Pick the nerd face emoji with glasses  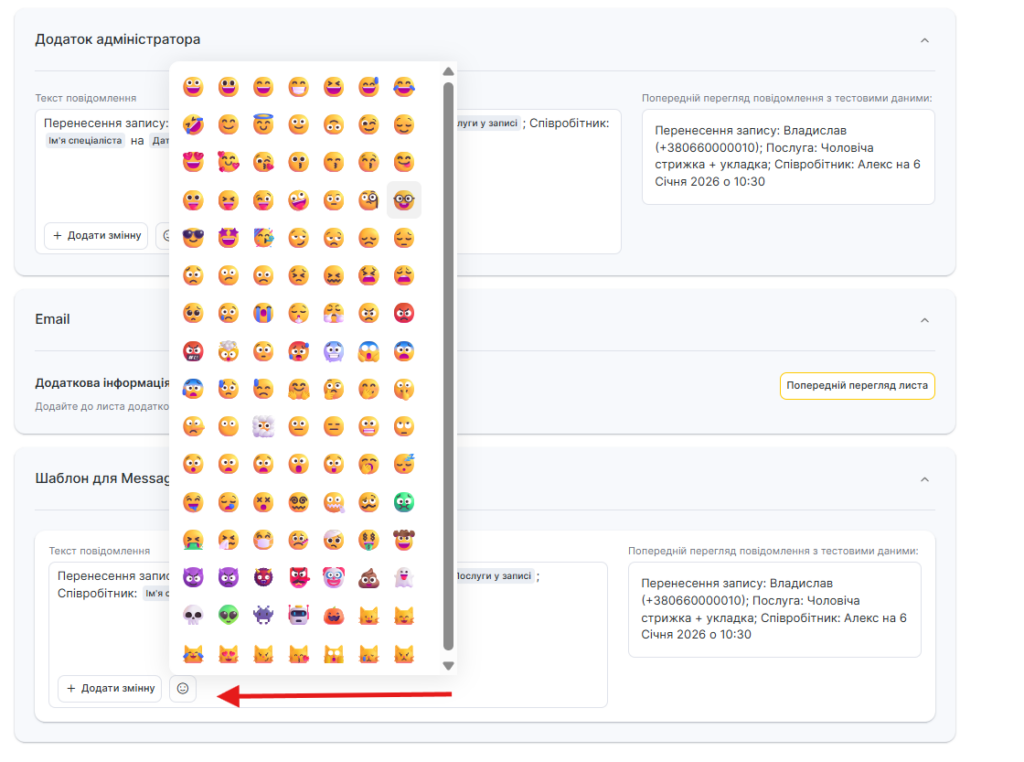404,200
